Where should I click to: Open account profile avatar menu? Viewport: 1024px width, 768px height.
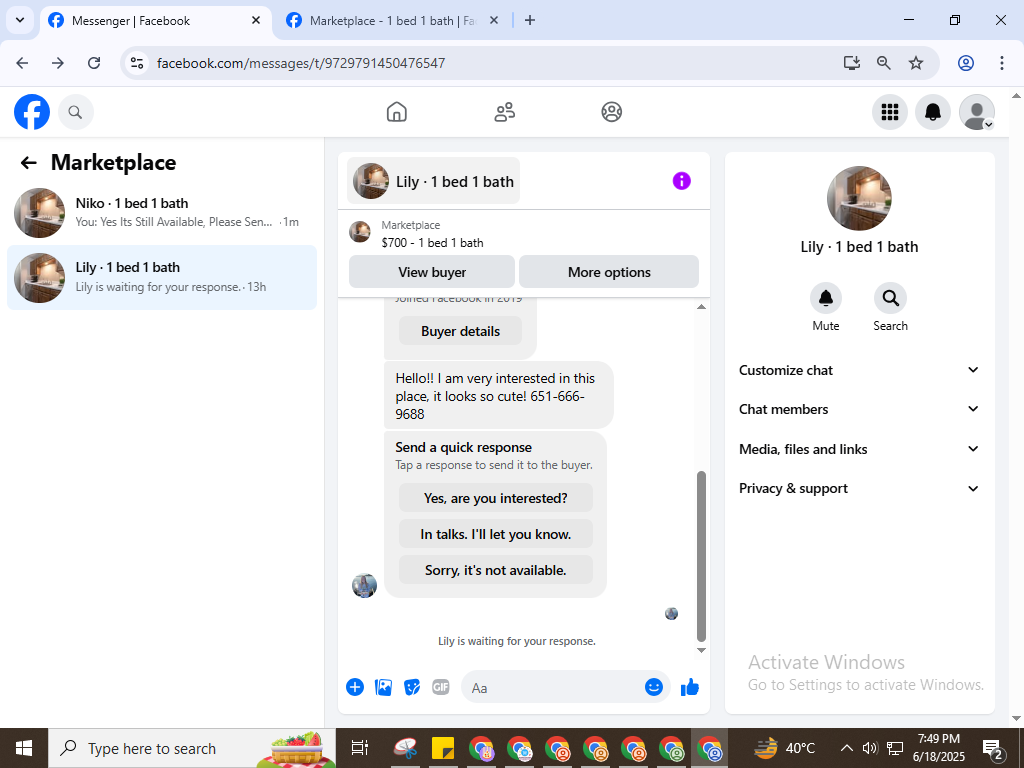[x=976, y=112]
